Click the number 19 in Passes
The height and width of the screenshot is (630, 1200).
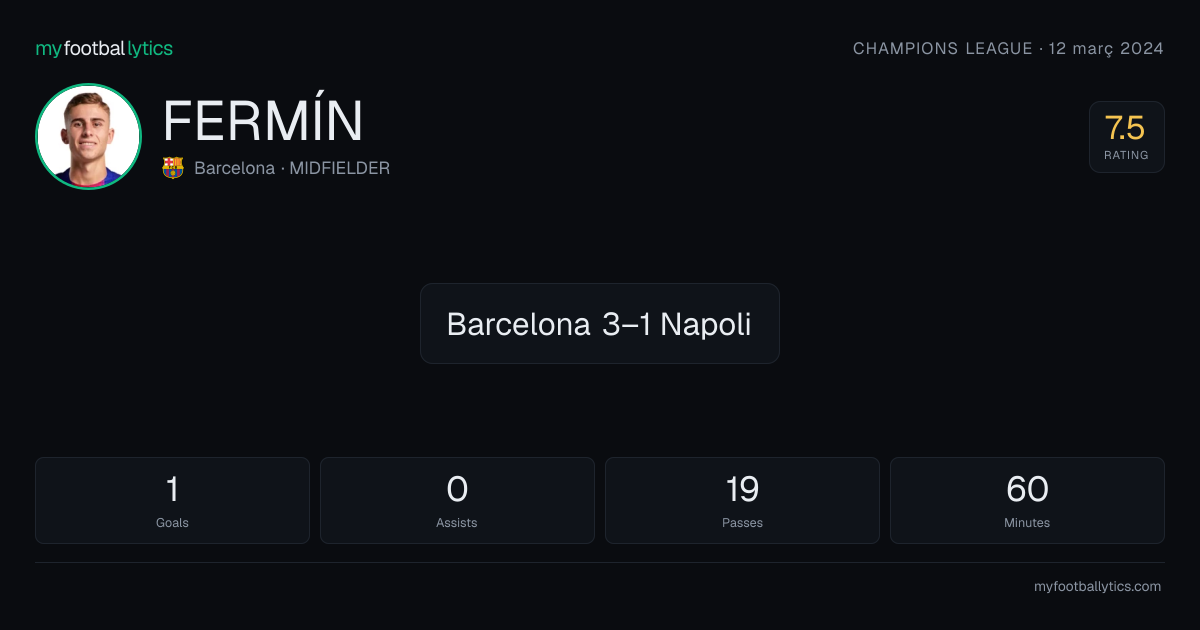tap(742, 490)
